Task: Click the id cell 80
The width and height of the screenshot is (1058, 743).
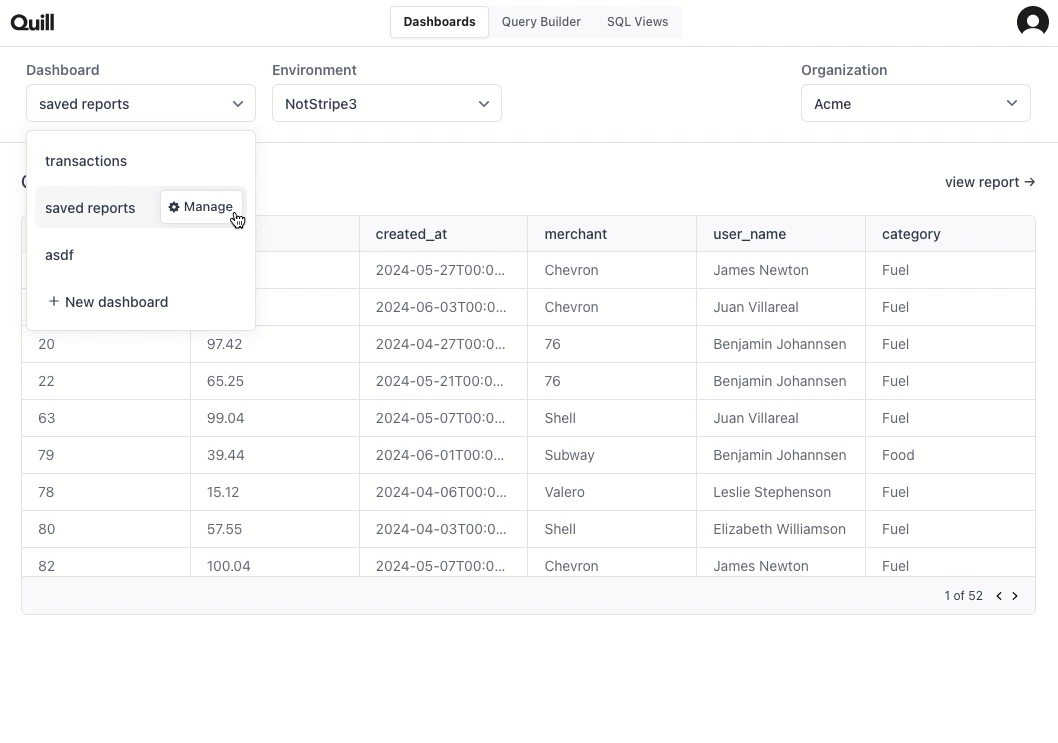Action: click(106, 530)
